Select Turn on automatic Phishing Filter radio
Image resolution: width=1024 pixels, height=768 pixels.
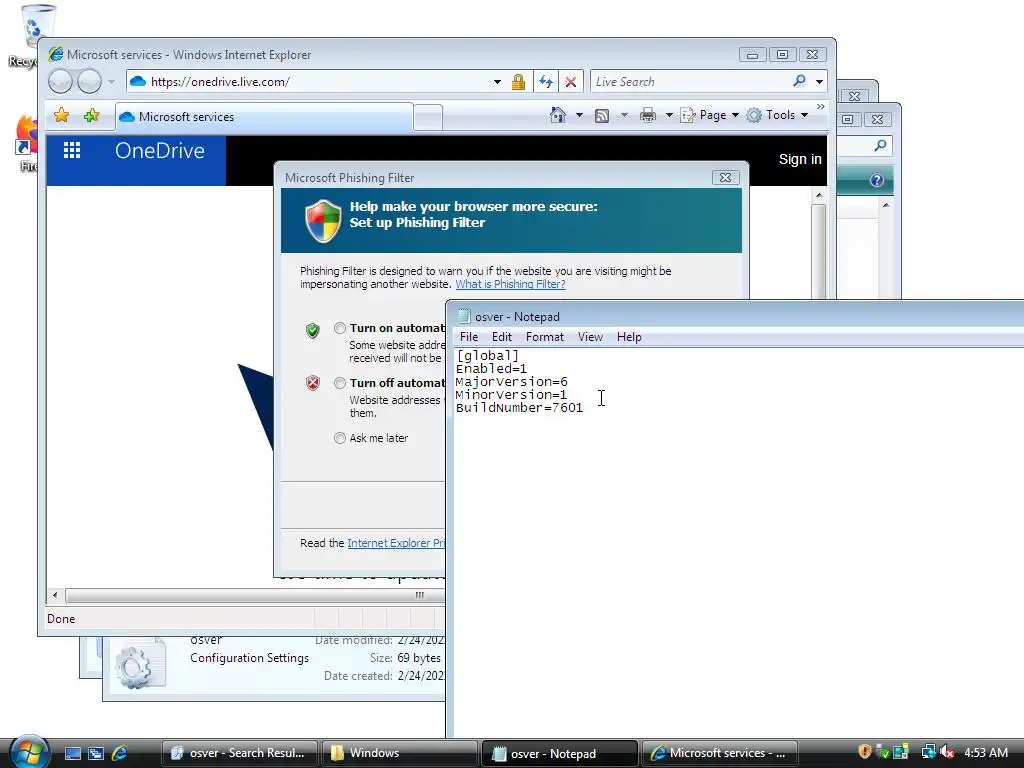tap(340, 328)
